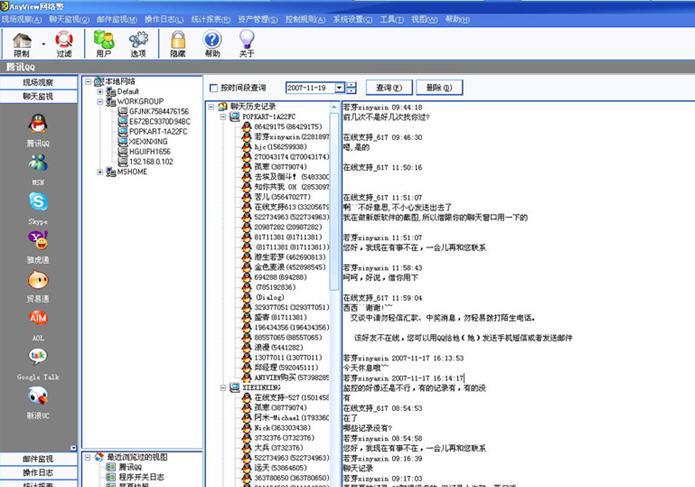Click the 程序开关日志 icon in recent views
This screenshot has height=487, width=695.
coord(111,477)
